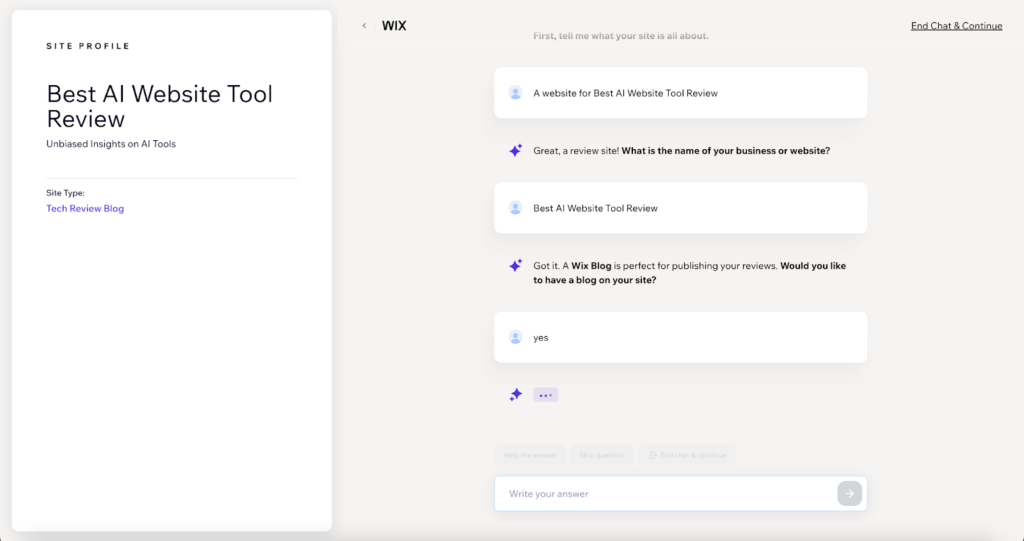Click sparkle icon next to 'Great, a review site!'
1024x541 pixels.
[x=515, y=151]
